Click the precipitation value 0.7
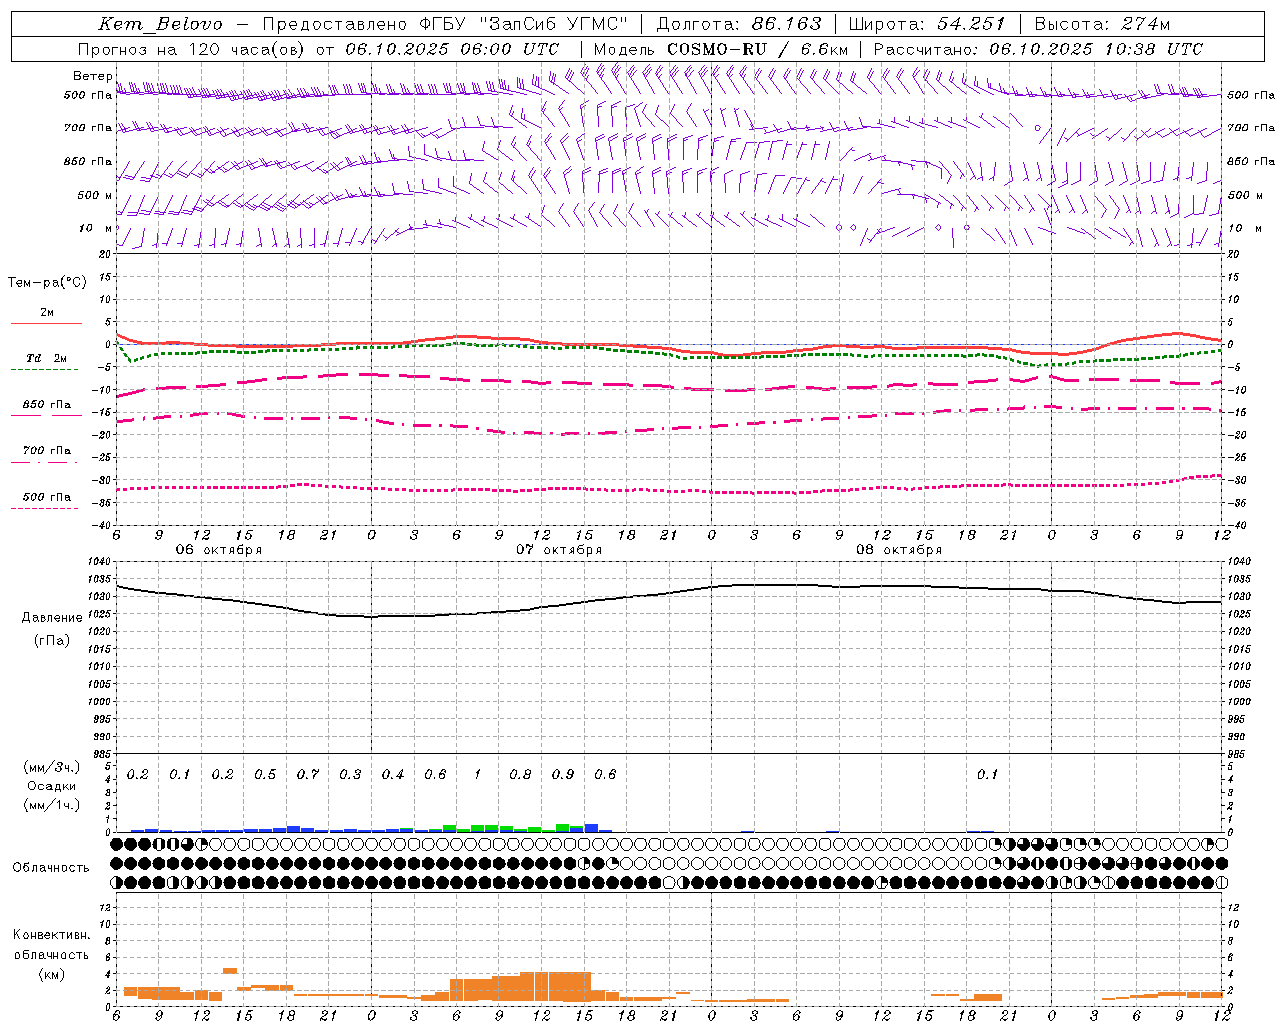This screenshot has width=1280, height=1024. pos(308,775)
